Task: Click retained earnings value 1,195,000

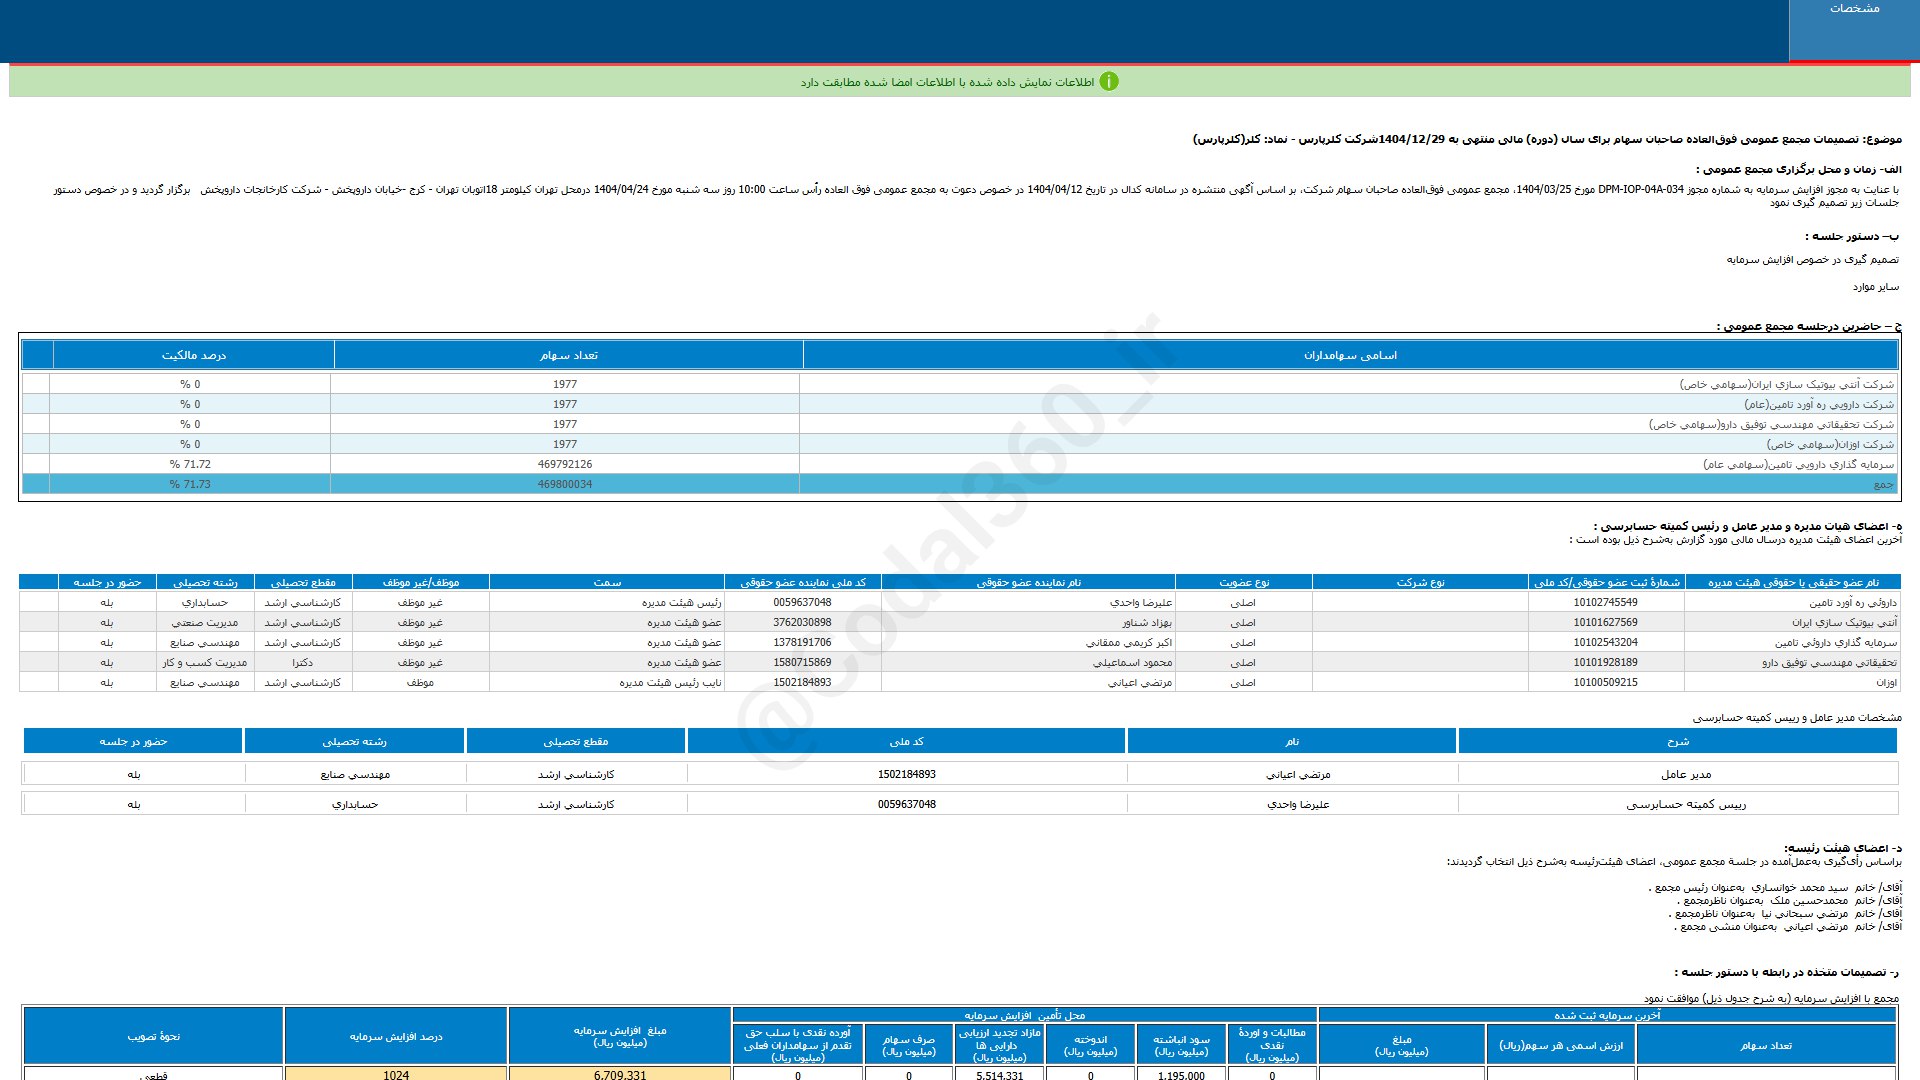Action: (x=1181, y=1075)
